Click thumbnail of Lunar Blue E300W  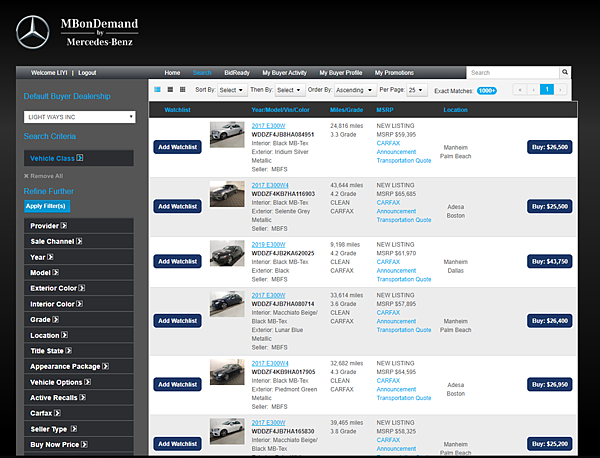[x=227, y=304]
